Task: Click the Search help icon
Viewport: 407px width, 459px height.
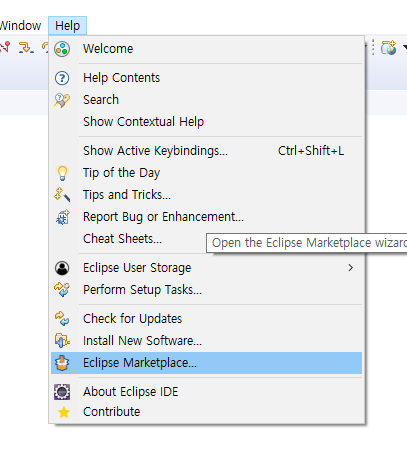Action: coord(62,100)
